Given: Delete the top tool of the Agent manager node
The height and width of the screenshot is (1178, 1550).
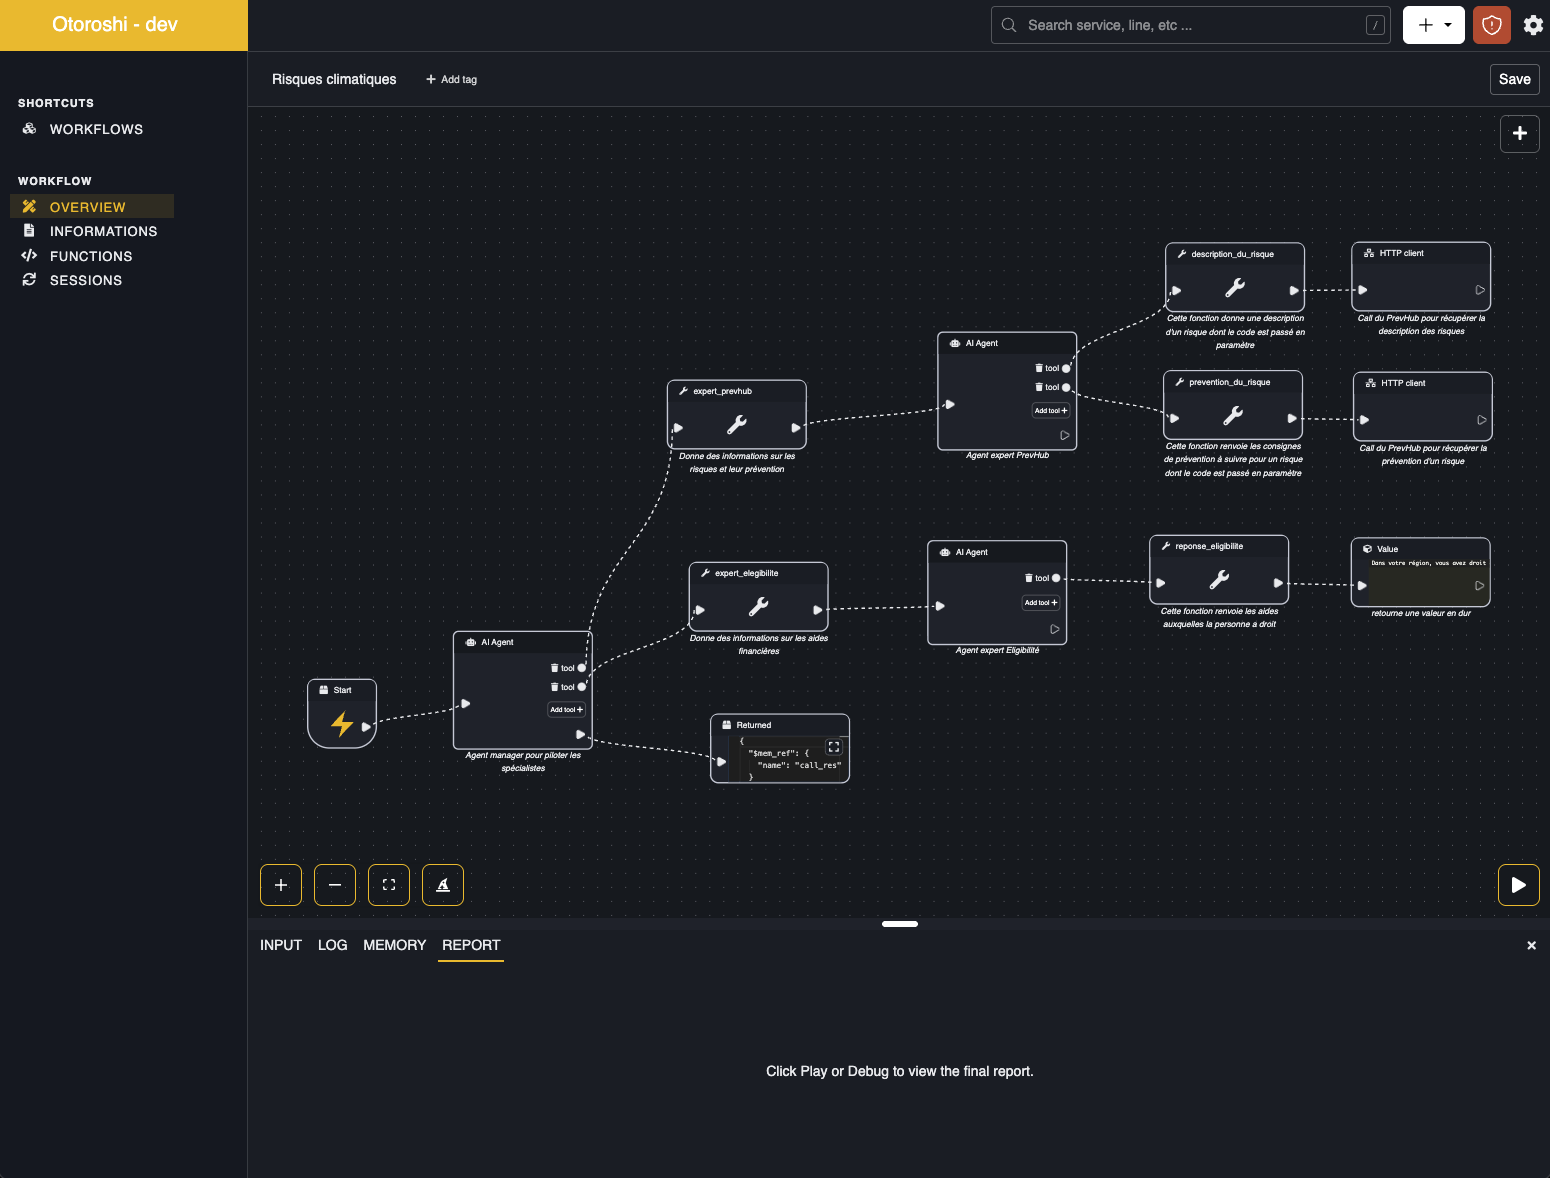Looking at the screenshot, I should (x=555, y=668).
